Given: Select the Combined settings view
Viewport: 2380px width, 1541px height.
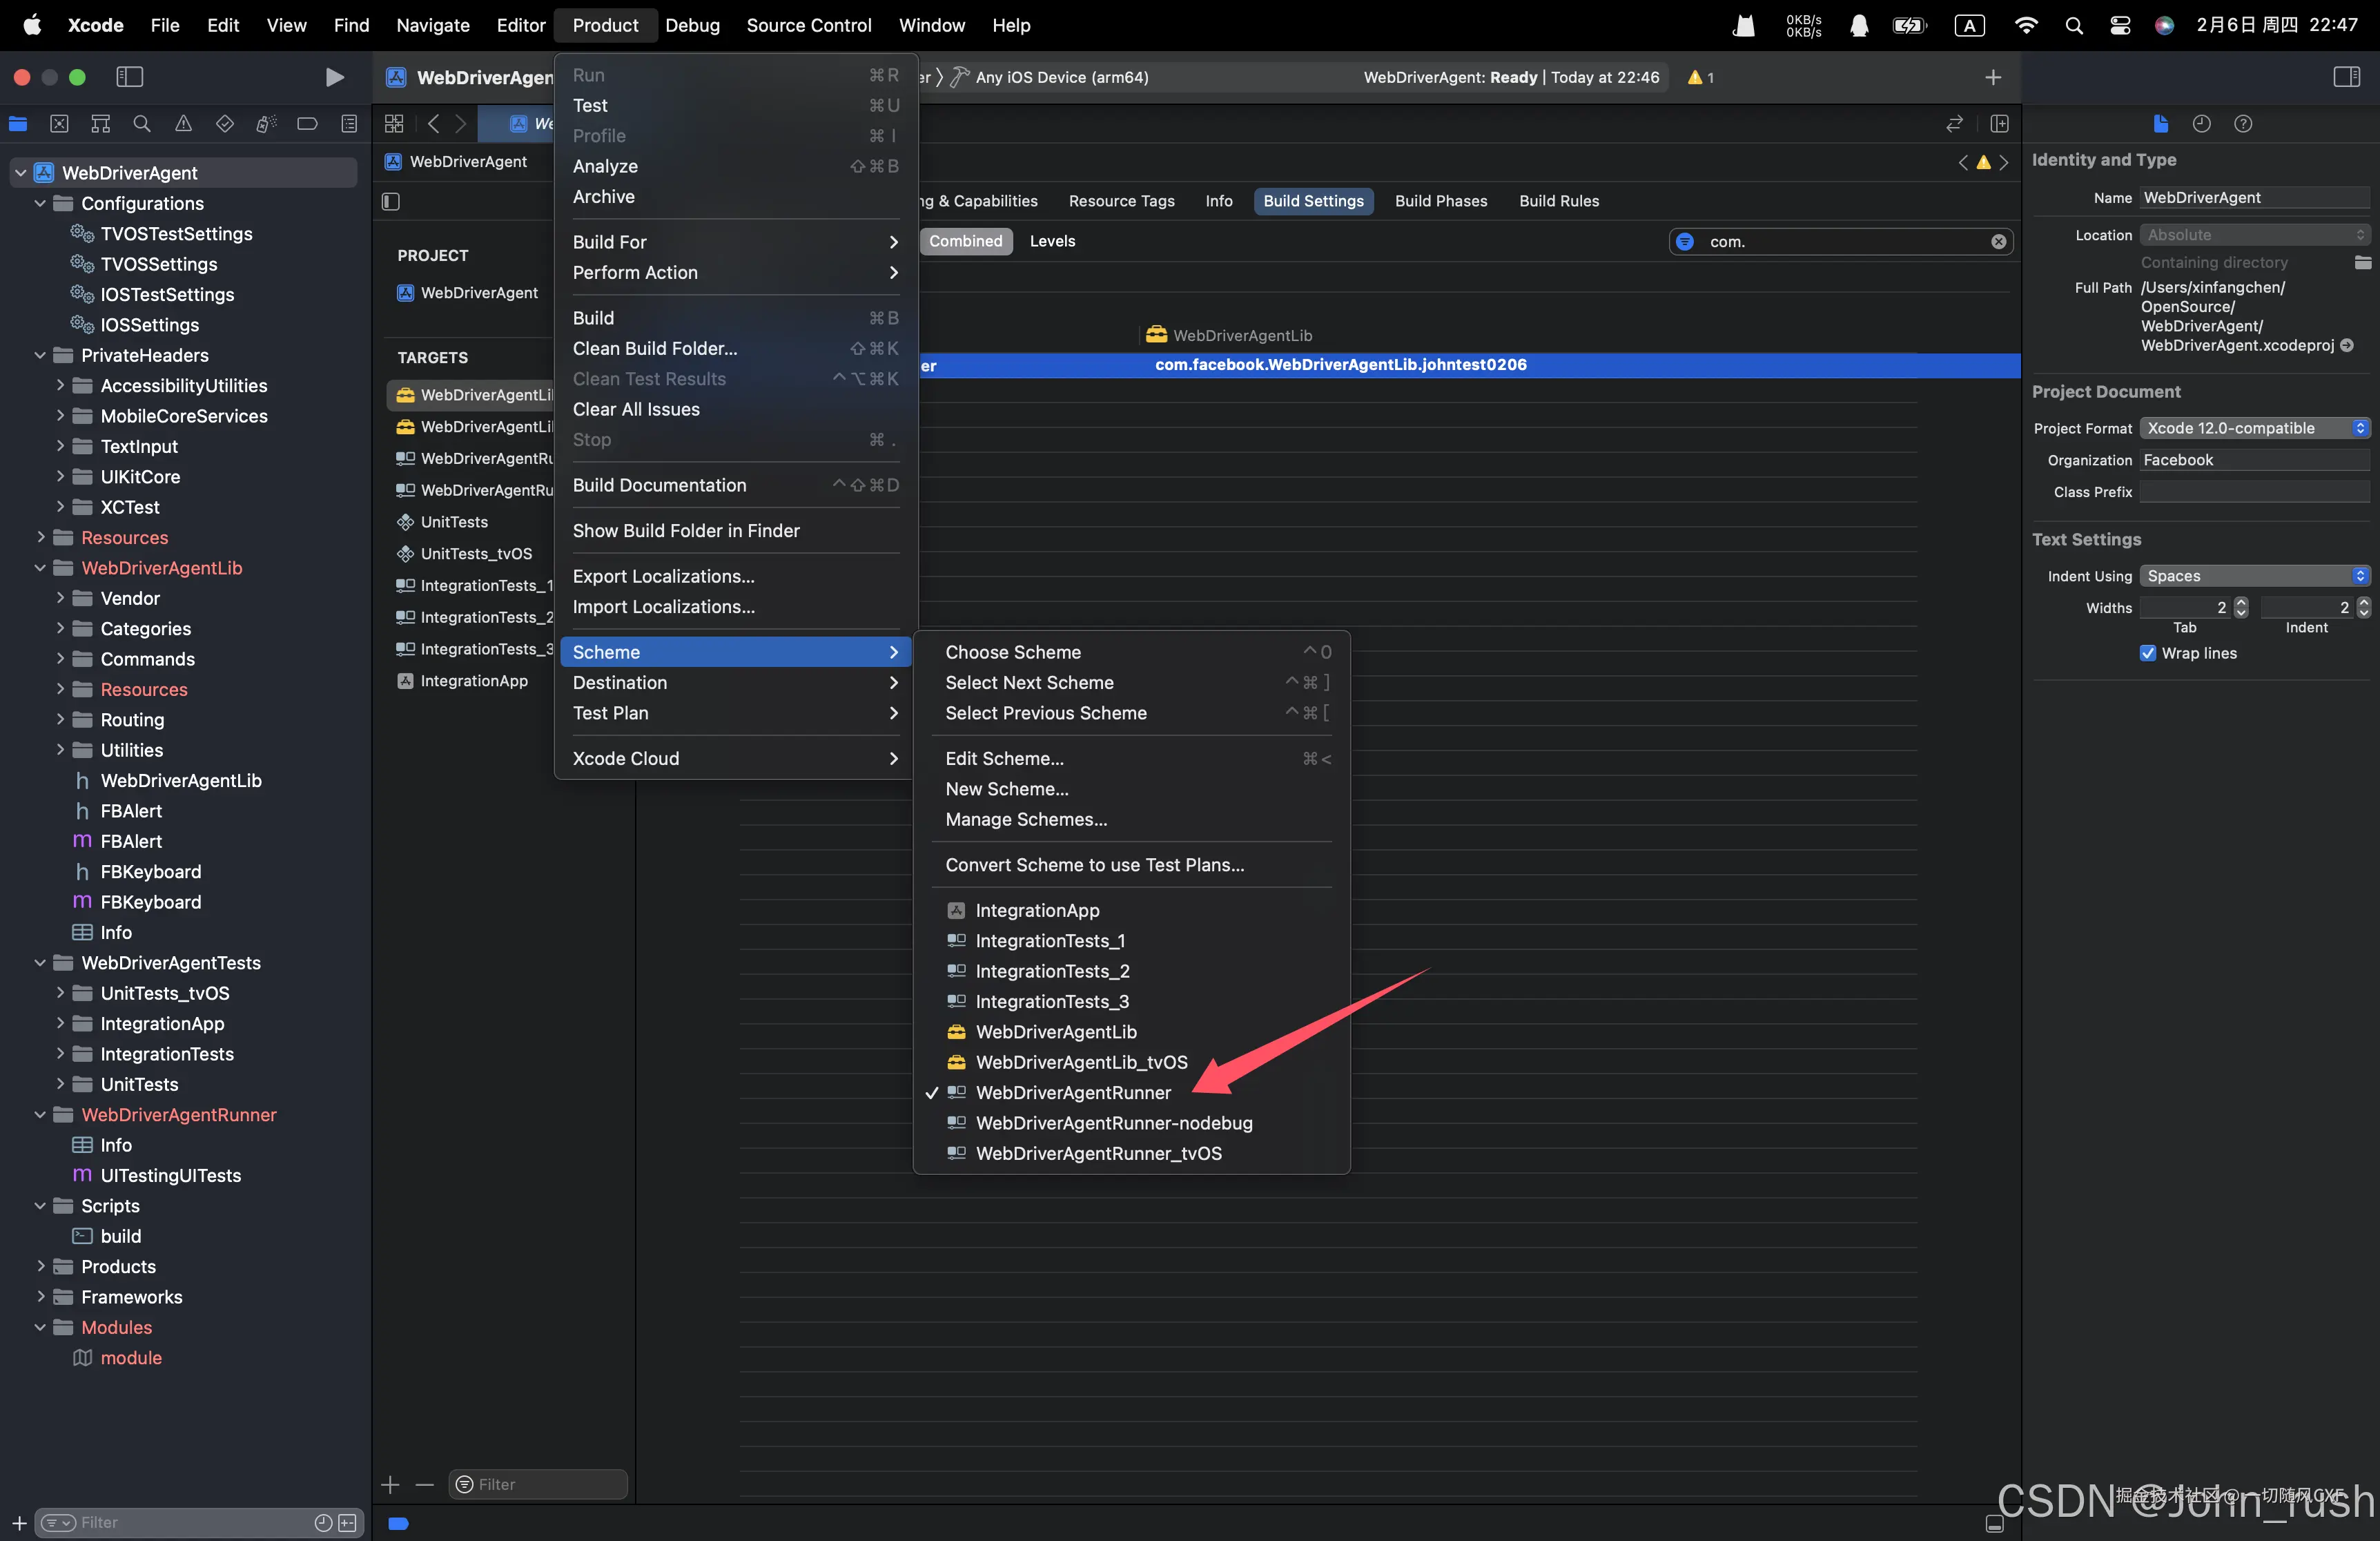Looking at the screenshot, I should click(965, 241).
